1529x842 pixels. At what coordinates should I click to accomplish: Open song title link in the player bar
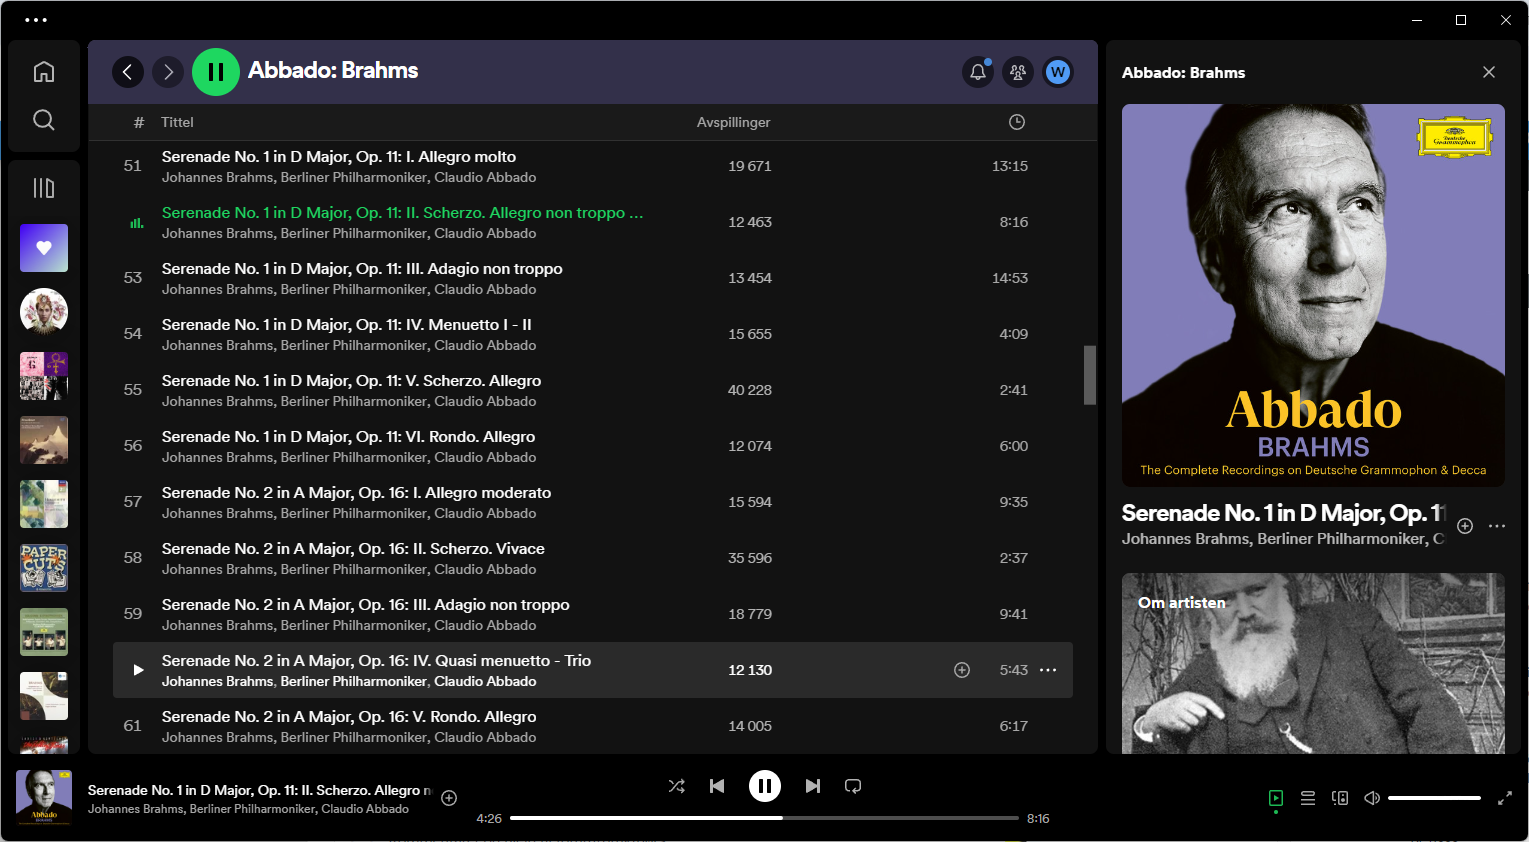click(259, 790)
